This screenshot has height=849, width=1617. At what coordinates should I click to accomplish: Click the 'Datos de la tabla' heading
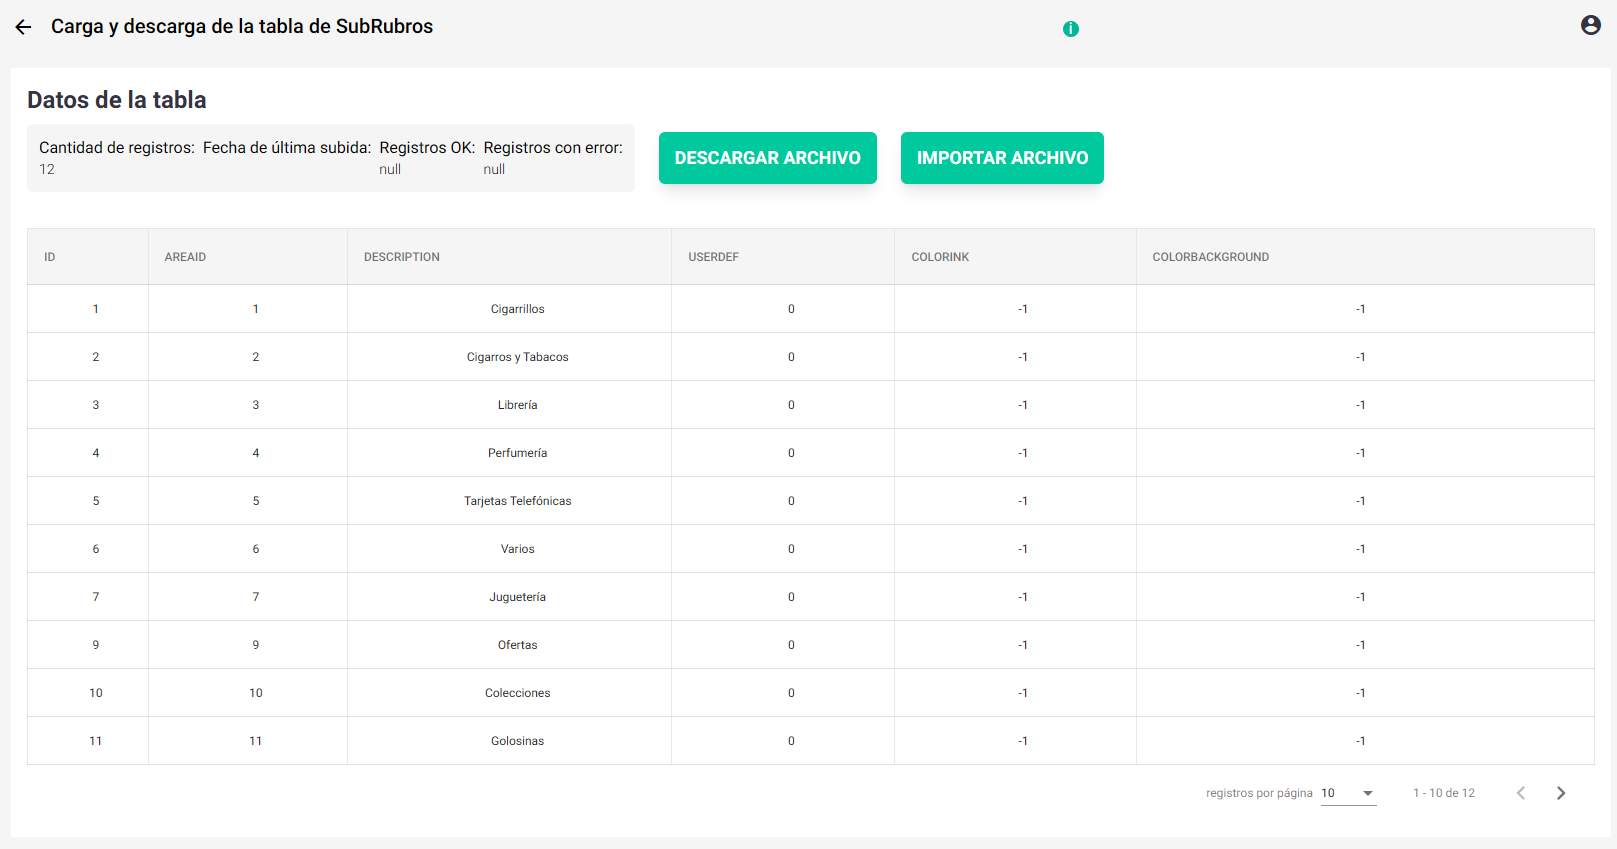[x=117, y=100]
